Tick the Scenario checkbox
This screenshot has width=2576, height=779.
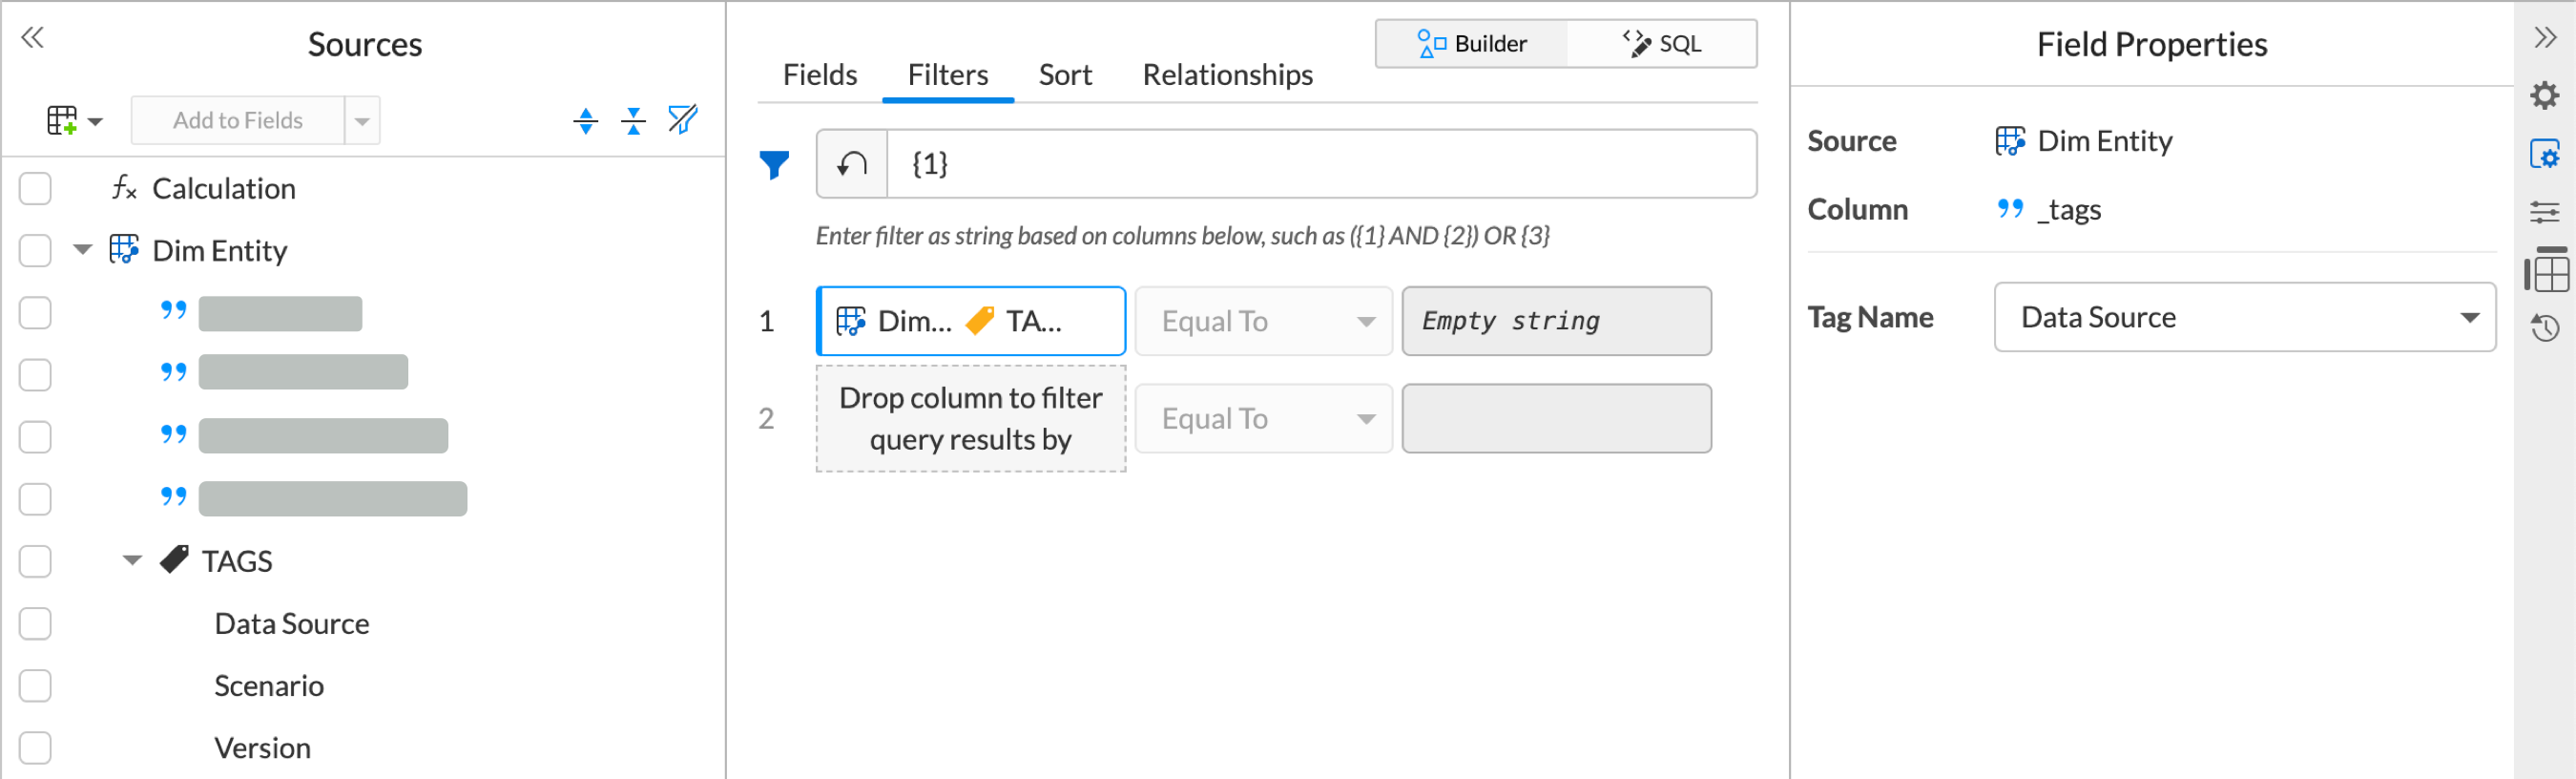pyautogui.click(x=36, y=686)
